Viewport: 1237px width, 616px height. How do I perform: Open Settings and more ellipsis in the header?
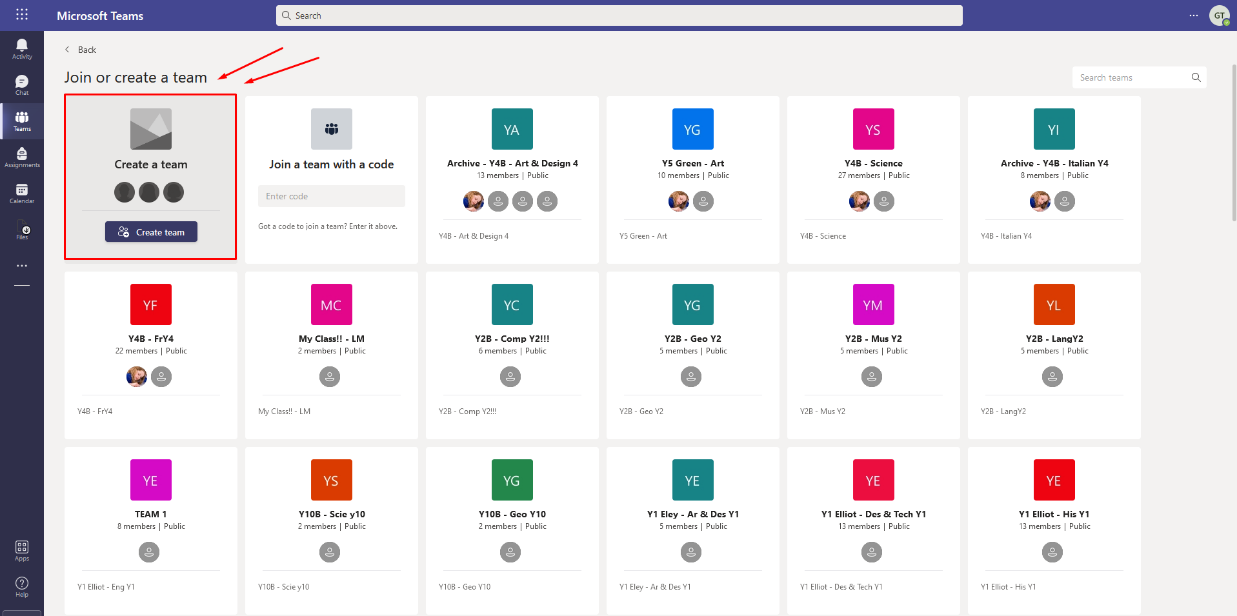point(1193,15)
